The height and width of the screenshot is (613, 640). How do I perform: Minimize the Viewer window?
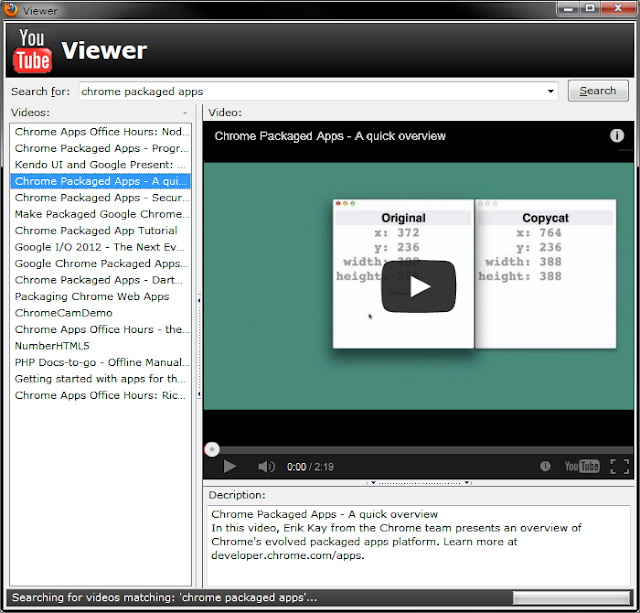coord(568,8)
